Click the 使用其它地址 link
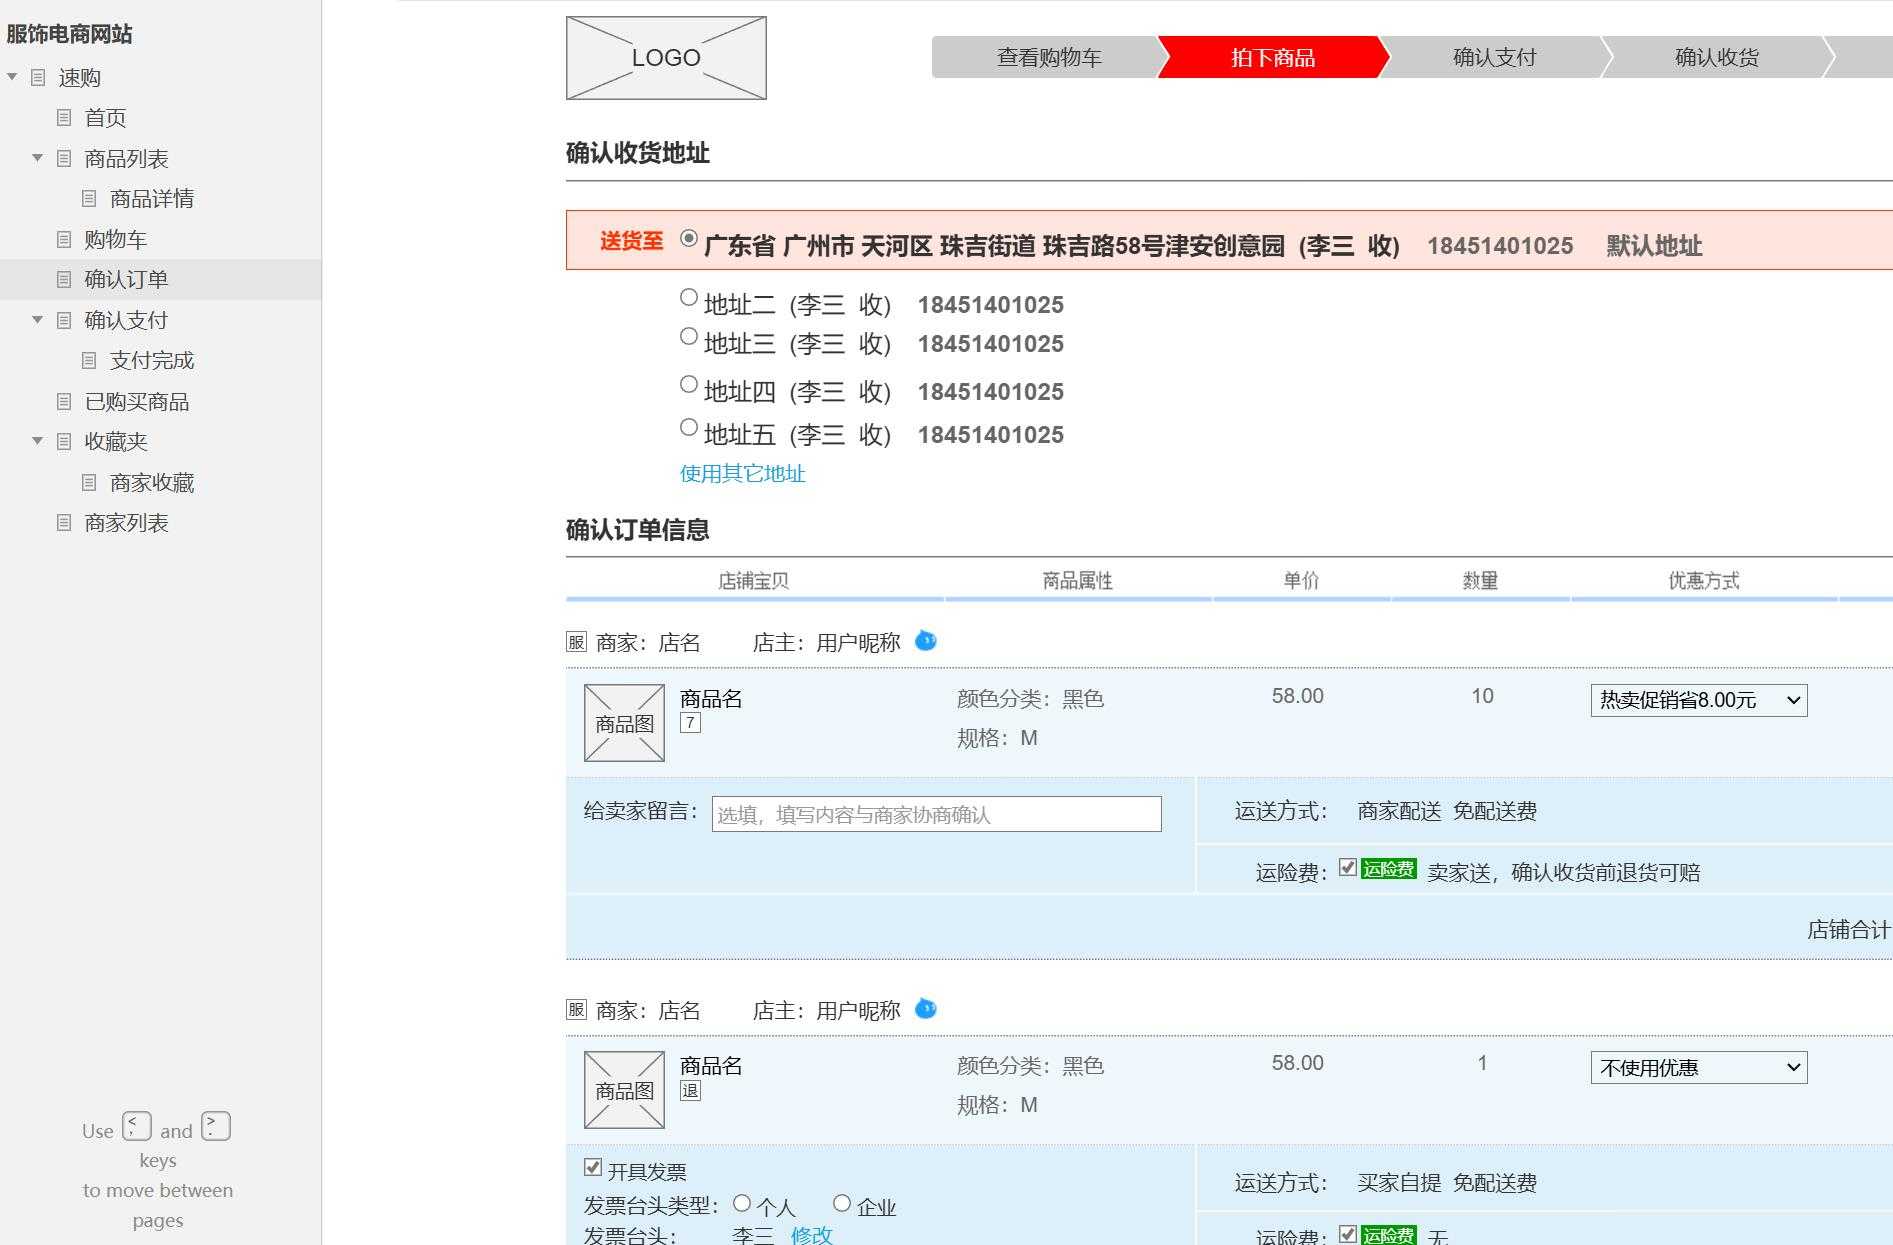 (742, 474)
